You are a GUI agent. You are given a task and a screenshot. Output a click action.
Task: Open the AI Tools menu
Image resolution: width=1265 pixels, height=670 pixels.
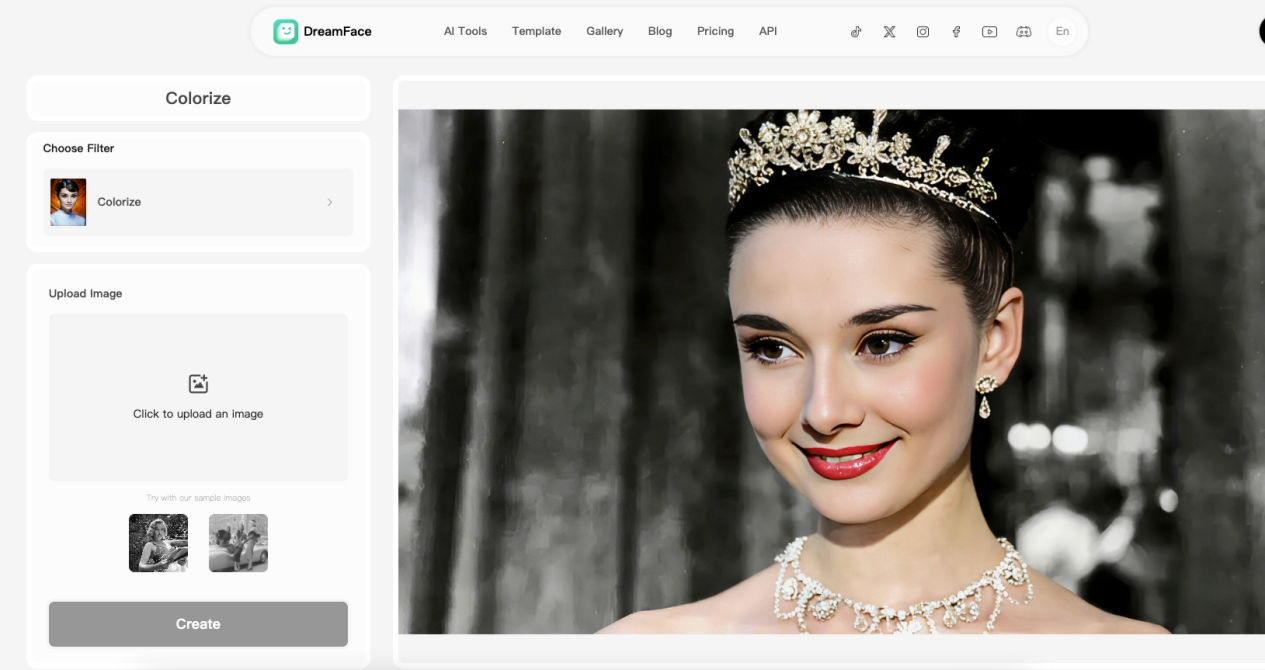465,31
